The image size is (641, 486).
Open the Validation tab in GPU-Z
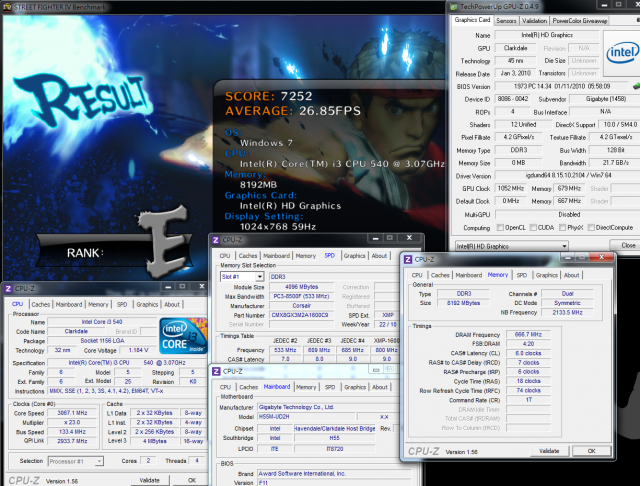coord(534,20)
